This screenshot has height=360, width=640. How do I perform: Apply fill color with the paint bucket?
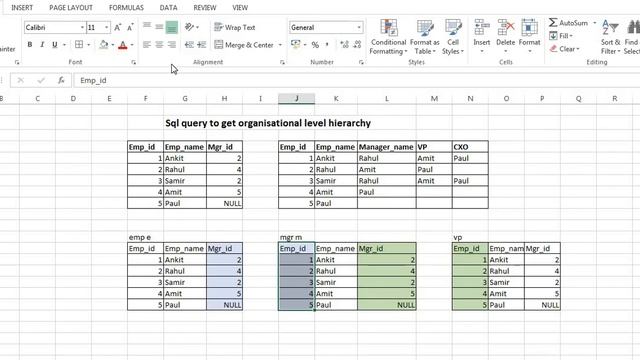pos(104,44)
